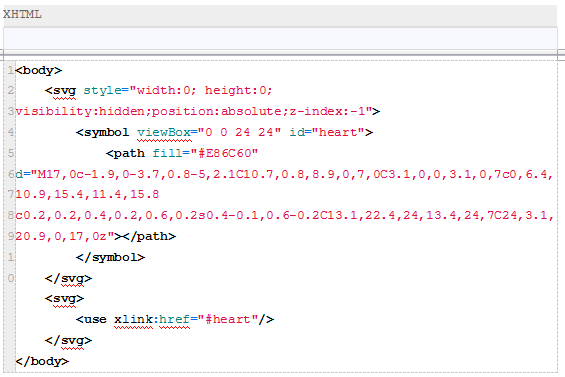Click line number 4 in the gutter

(11, 132)
